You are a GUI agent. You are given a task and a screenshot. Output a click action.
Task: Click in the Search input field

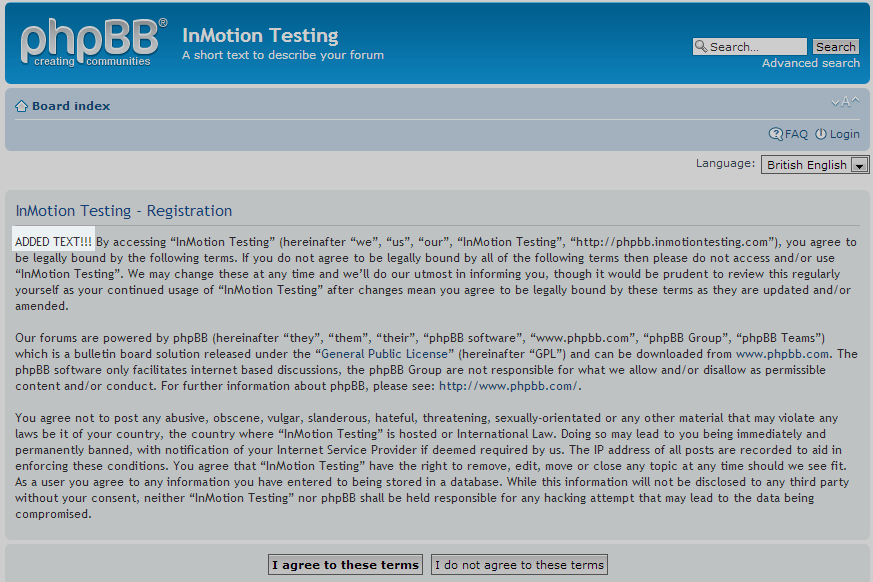coord(749,47)
